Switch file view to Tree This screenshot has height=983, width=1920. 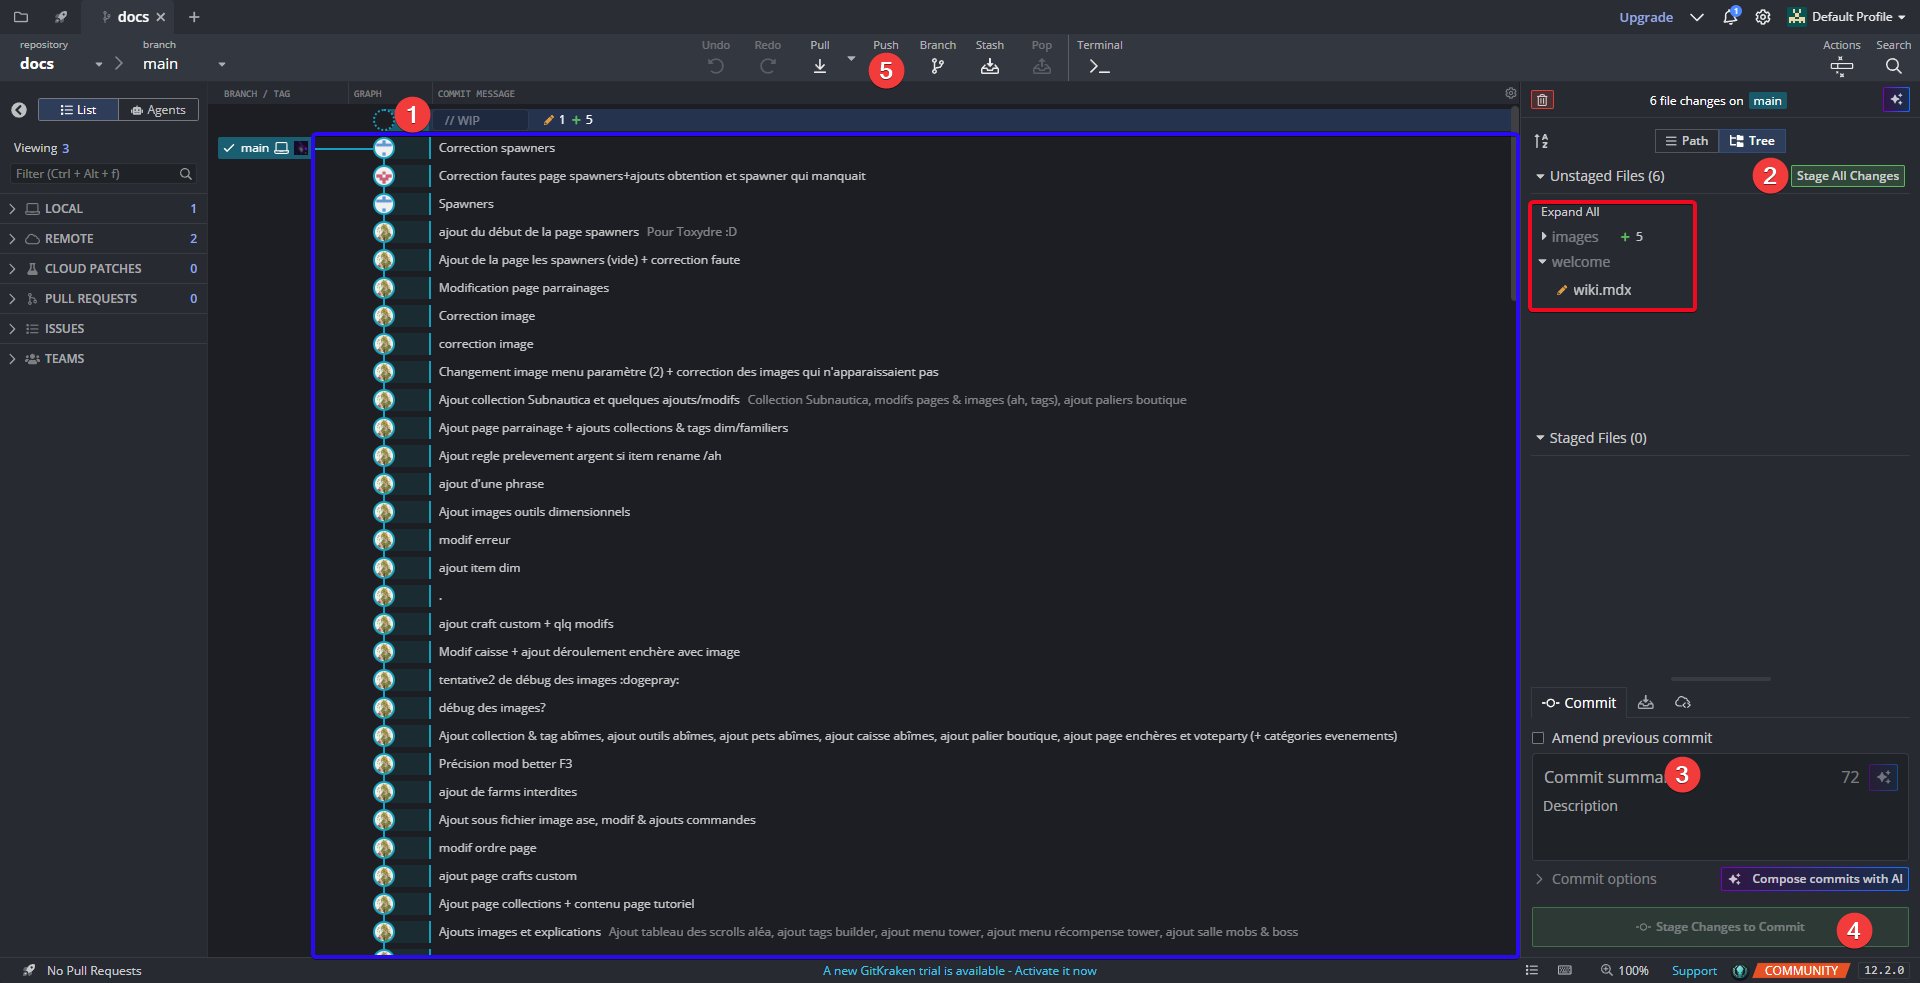(x=1752, y=141)
